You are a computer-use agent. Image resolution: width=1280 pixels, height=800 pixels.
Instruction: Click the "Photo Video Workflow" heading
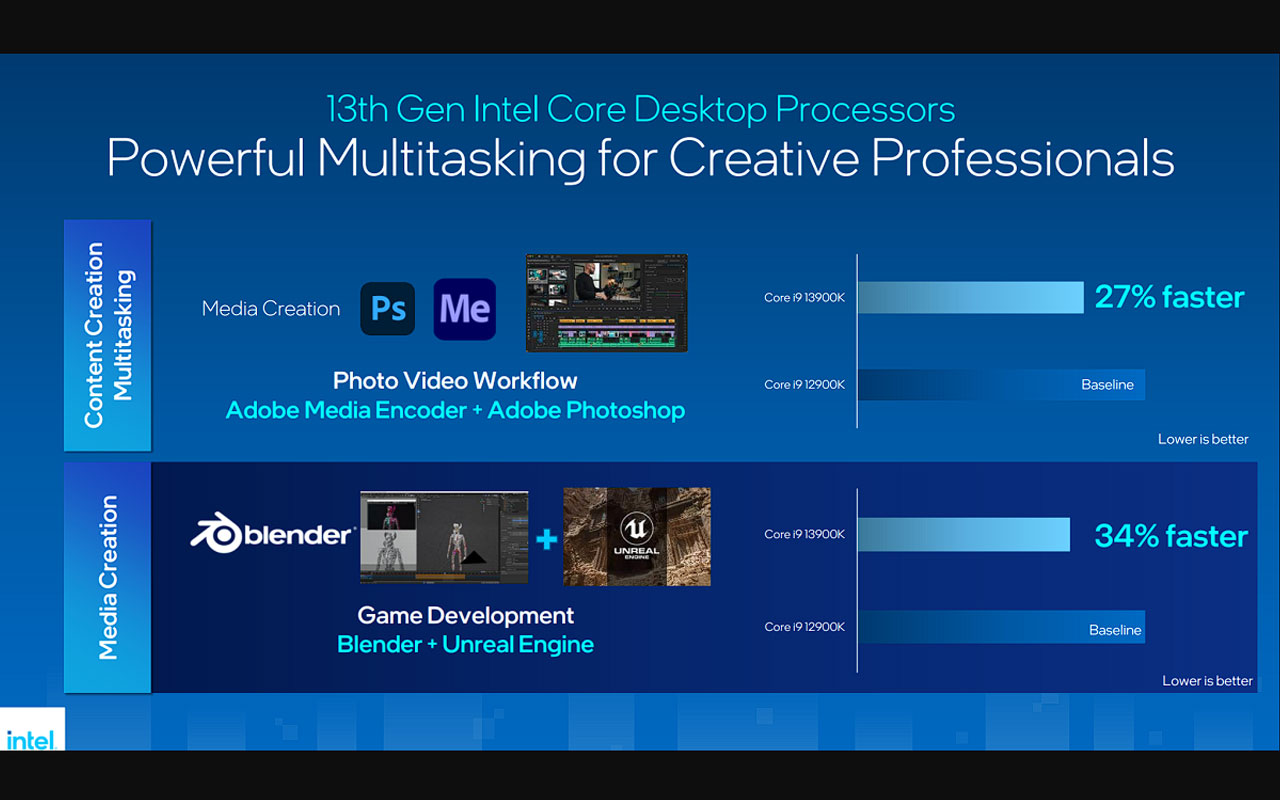tap(455, 380)
